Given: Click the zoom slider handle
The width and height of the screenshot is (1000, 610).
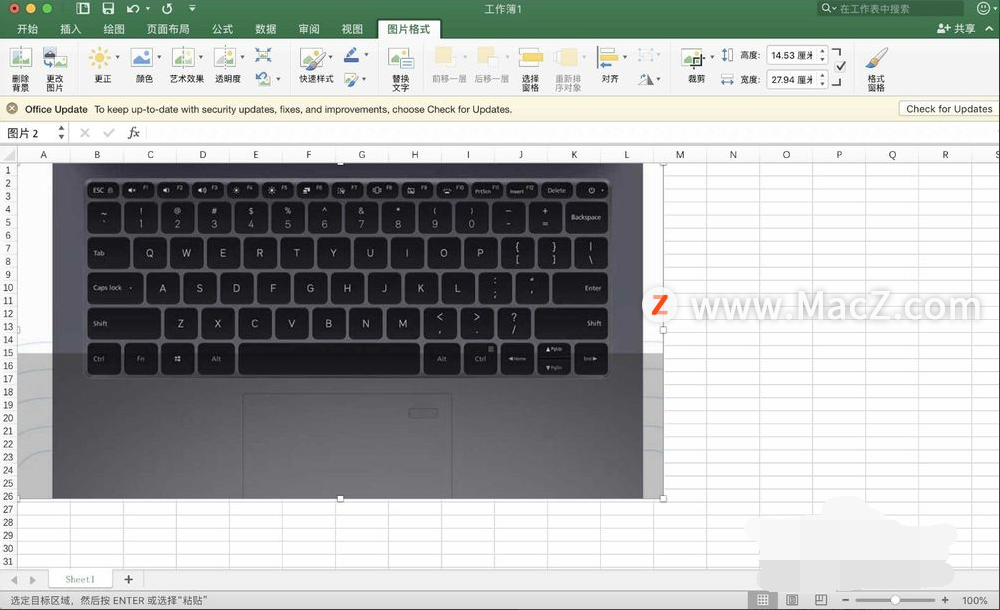Looking at the screenshot, I should tap(895, 600).
